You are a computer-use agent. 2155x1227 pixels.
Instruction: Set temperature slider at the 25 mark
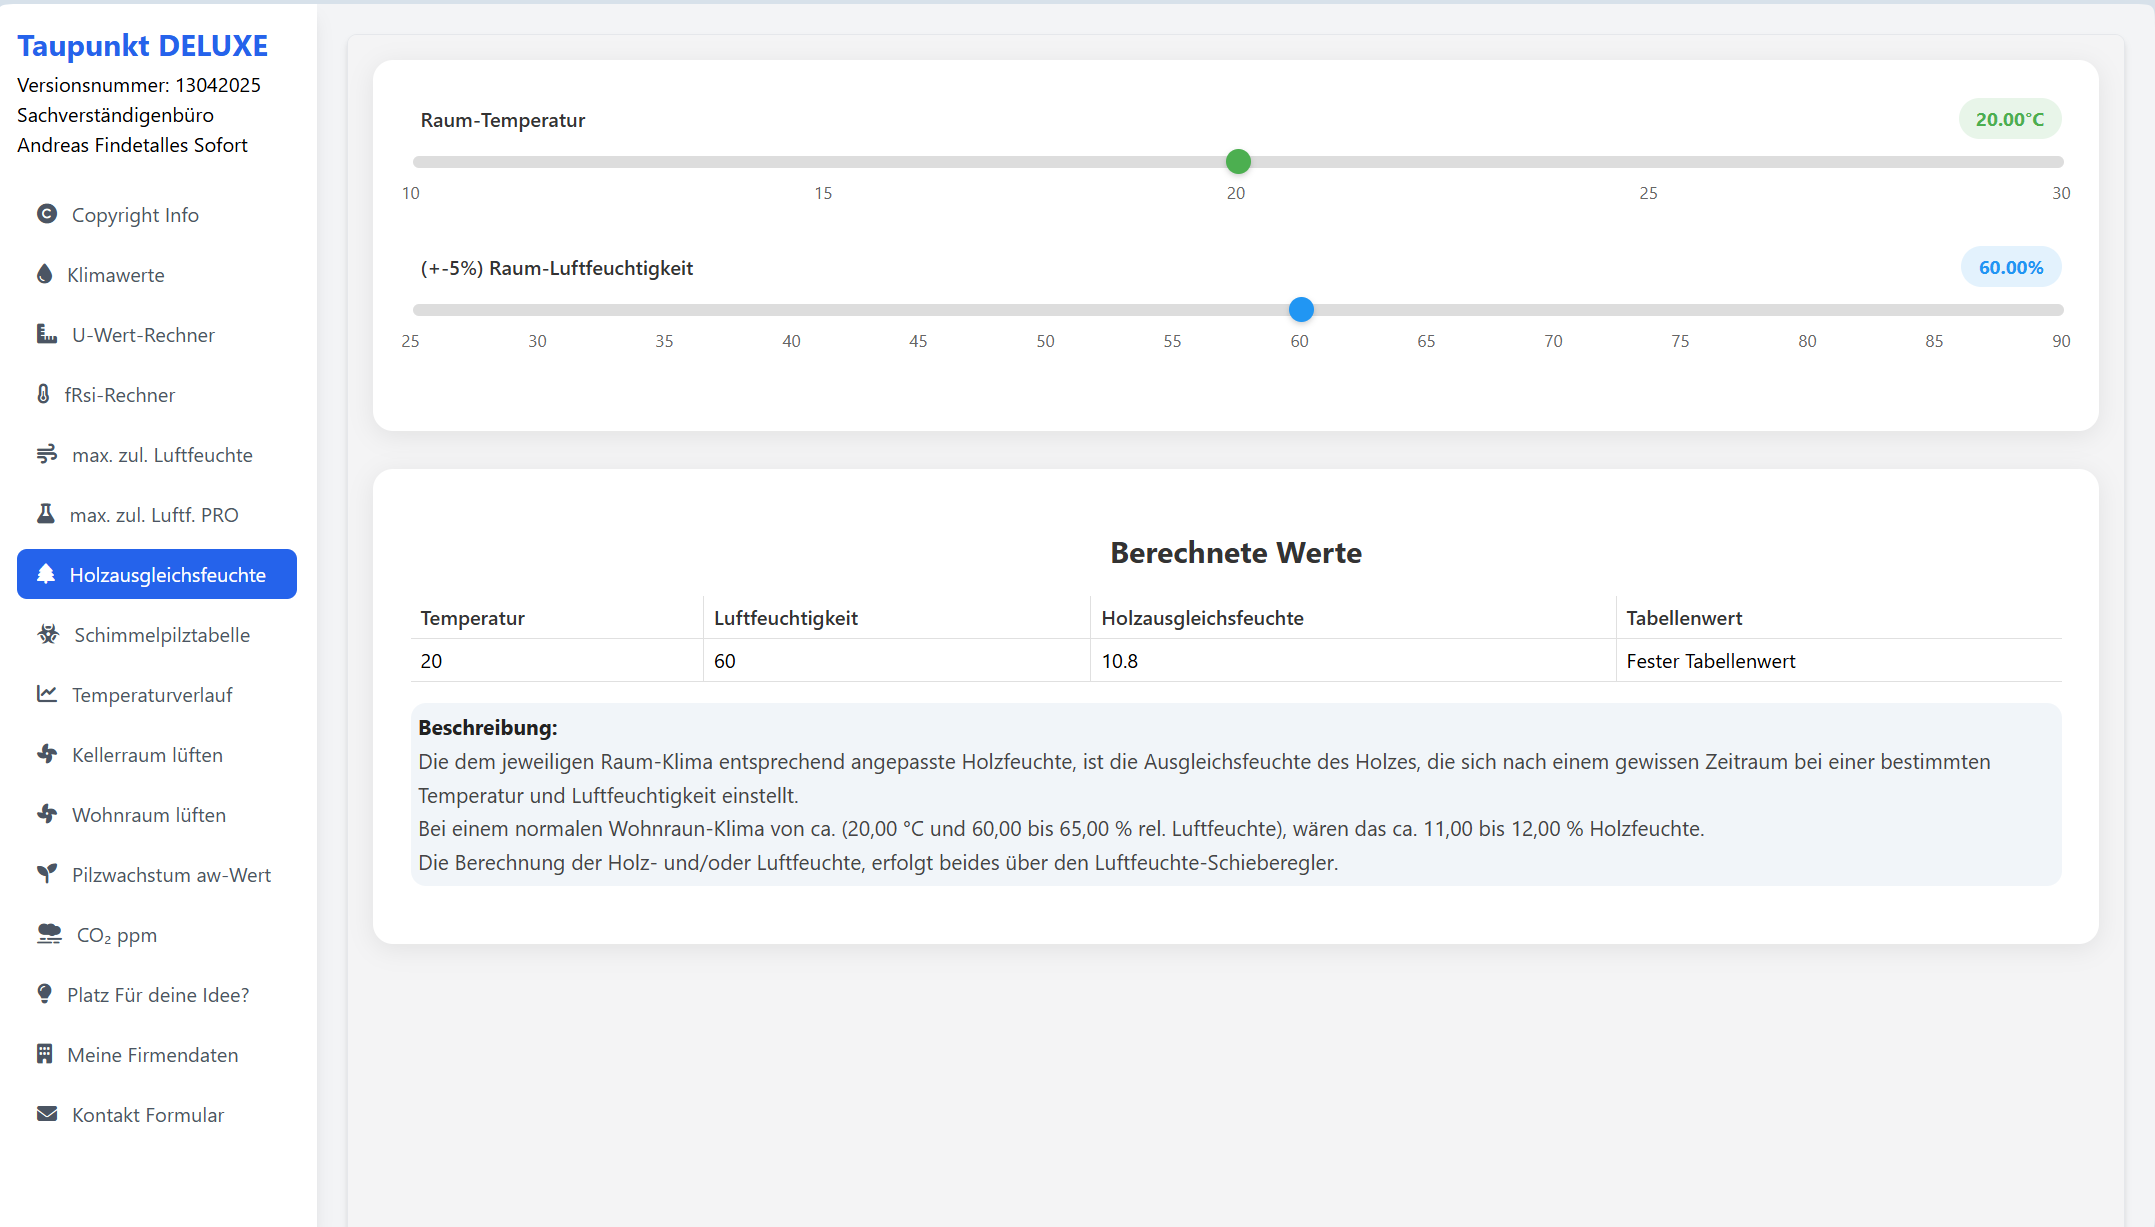pos(1650,161)
